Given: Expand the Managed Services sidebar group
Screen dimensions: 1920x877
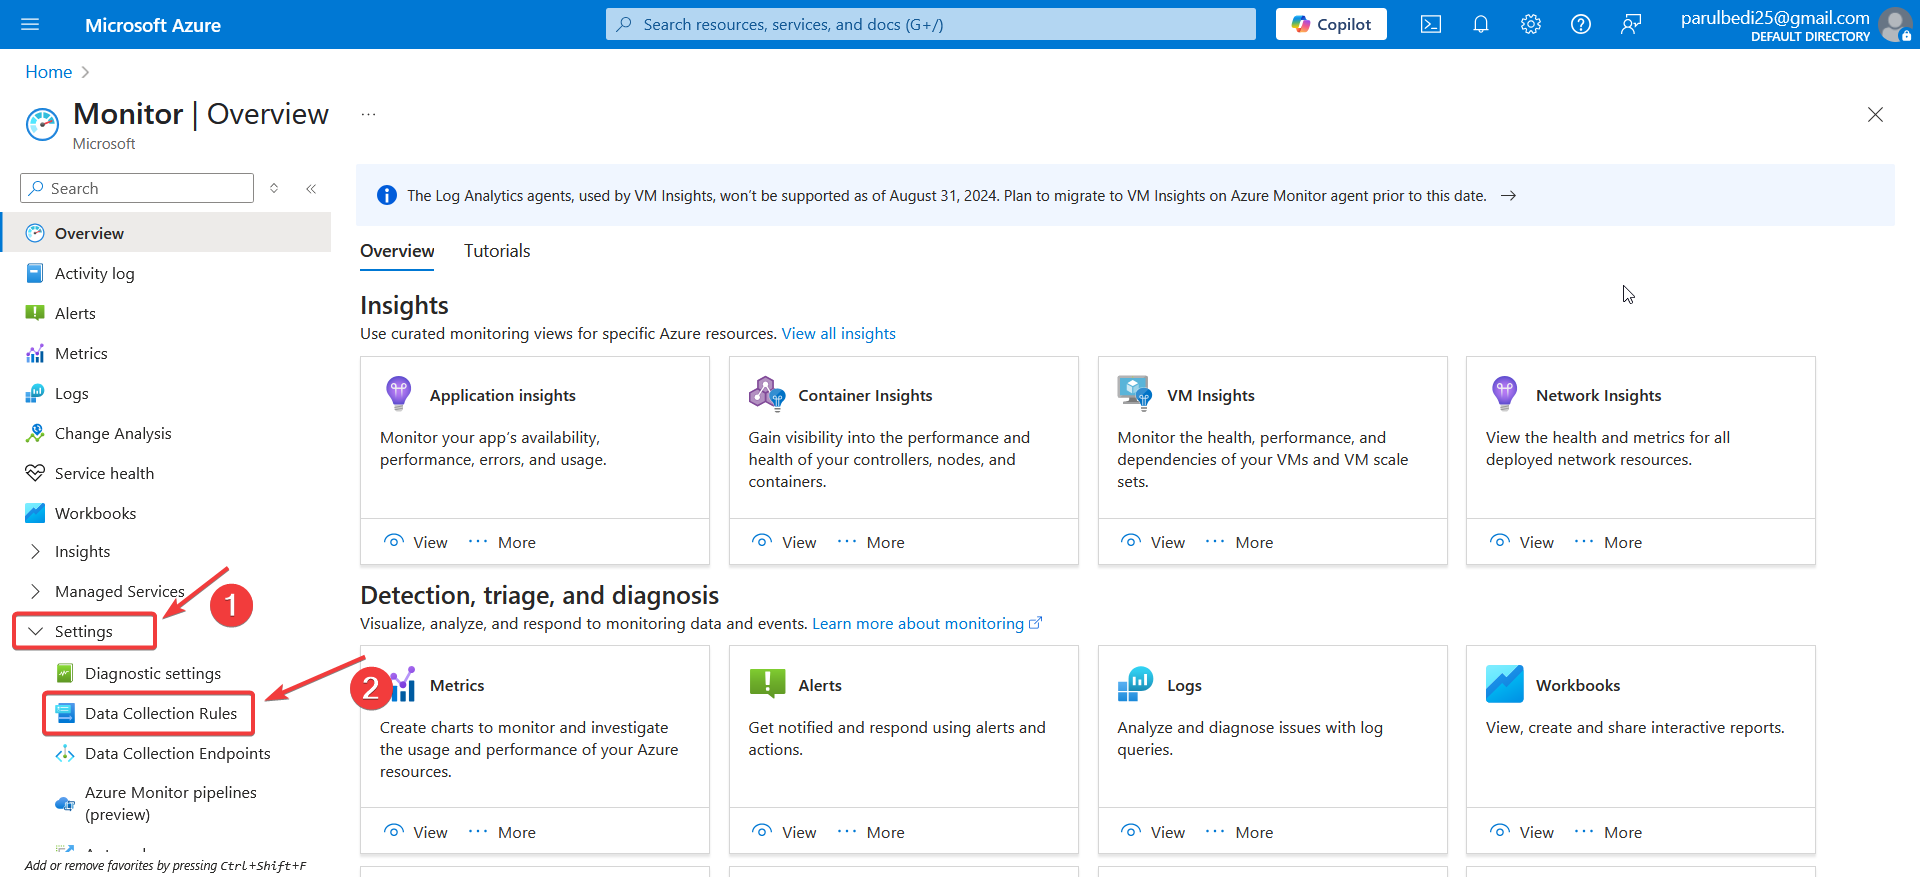Looking at the screenshot, I should click(x=35, y=591).
